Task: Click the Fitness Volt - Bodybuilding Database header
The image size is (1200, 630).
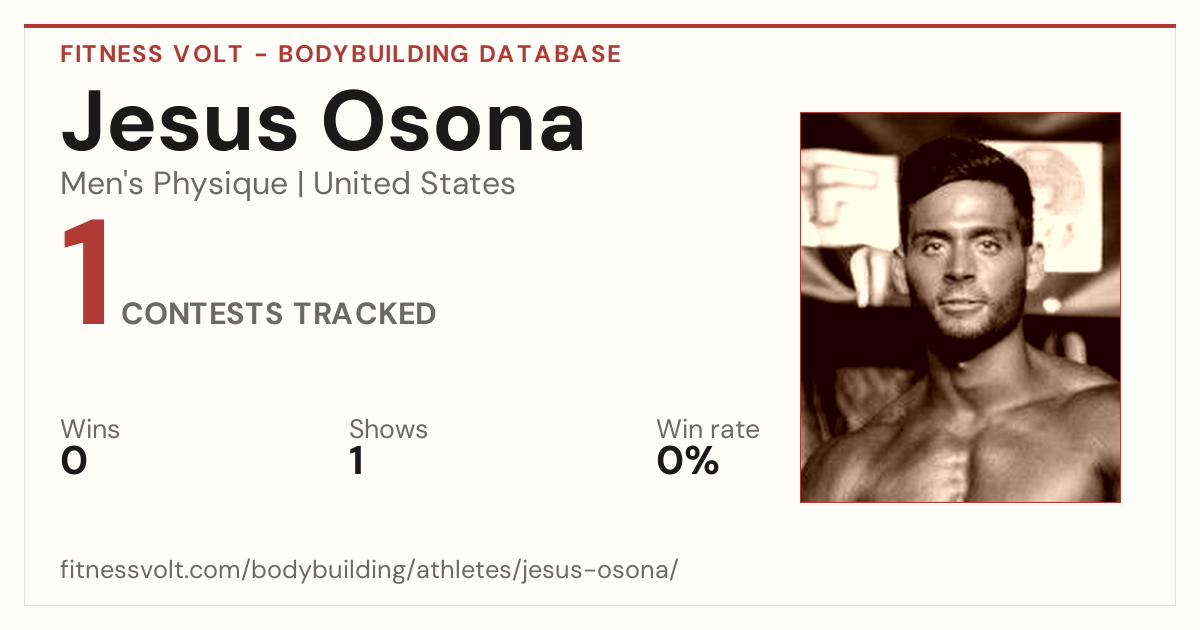Action: pyautogui.click(x=341, y=54)
